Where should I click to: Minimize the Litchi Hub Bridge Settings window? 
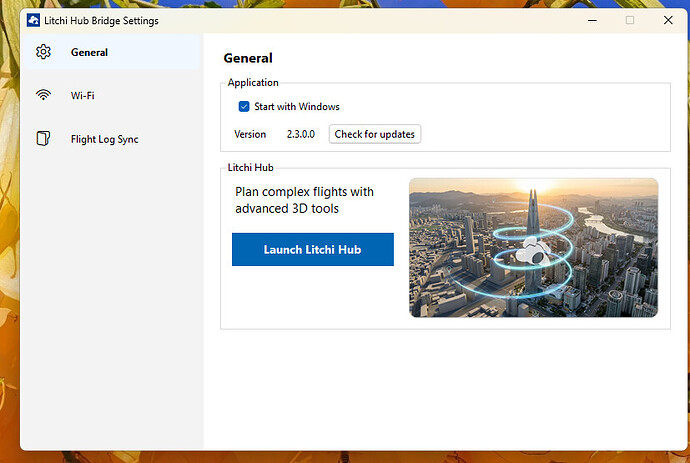point(592,20)
